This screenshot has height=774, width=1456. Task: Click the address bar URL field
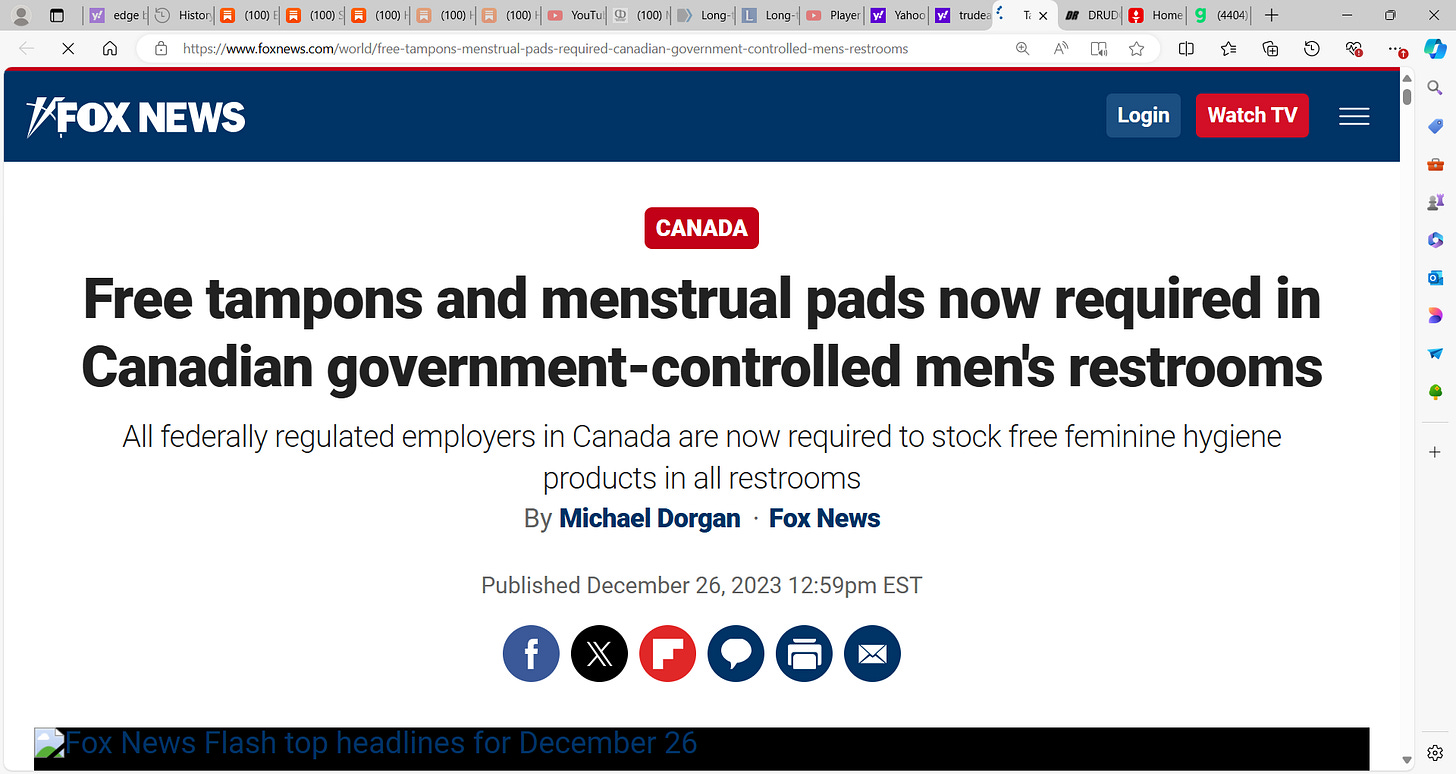[545, 48]
